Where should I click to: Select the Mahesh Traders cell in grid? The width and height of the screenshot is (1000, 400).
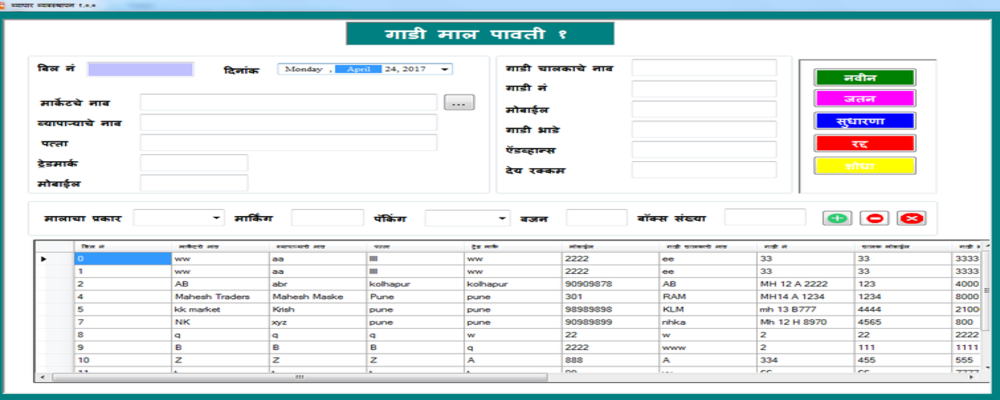pos(218,297)
